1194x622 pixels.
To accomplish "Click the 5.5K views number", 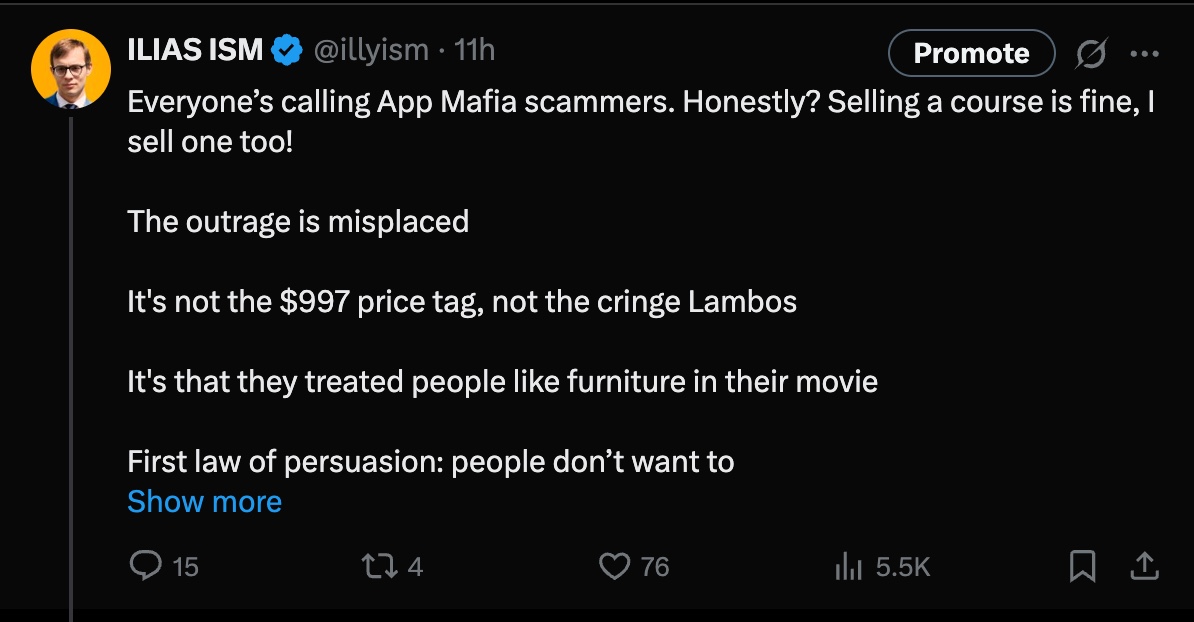I will click(x=903, y=567).
